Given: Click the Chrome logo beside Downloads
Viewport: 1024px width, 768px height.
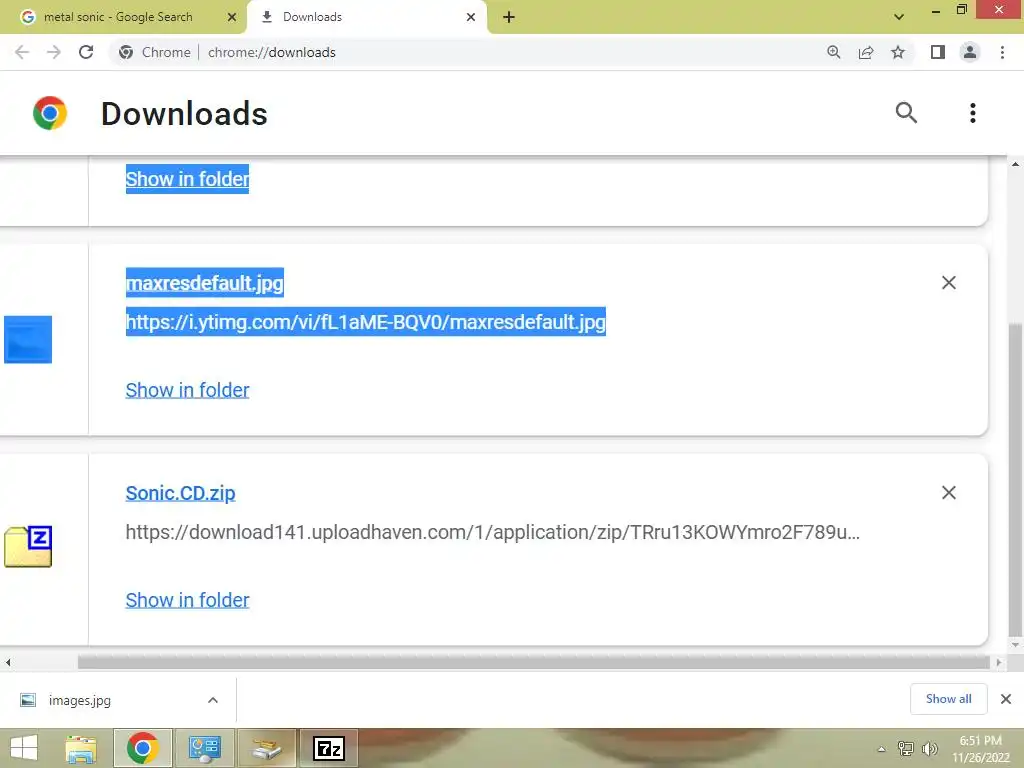Looking at the screenshot, I should tap(50, 113).
